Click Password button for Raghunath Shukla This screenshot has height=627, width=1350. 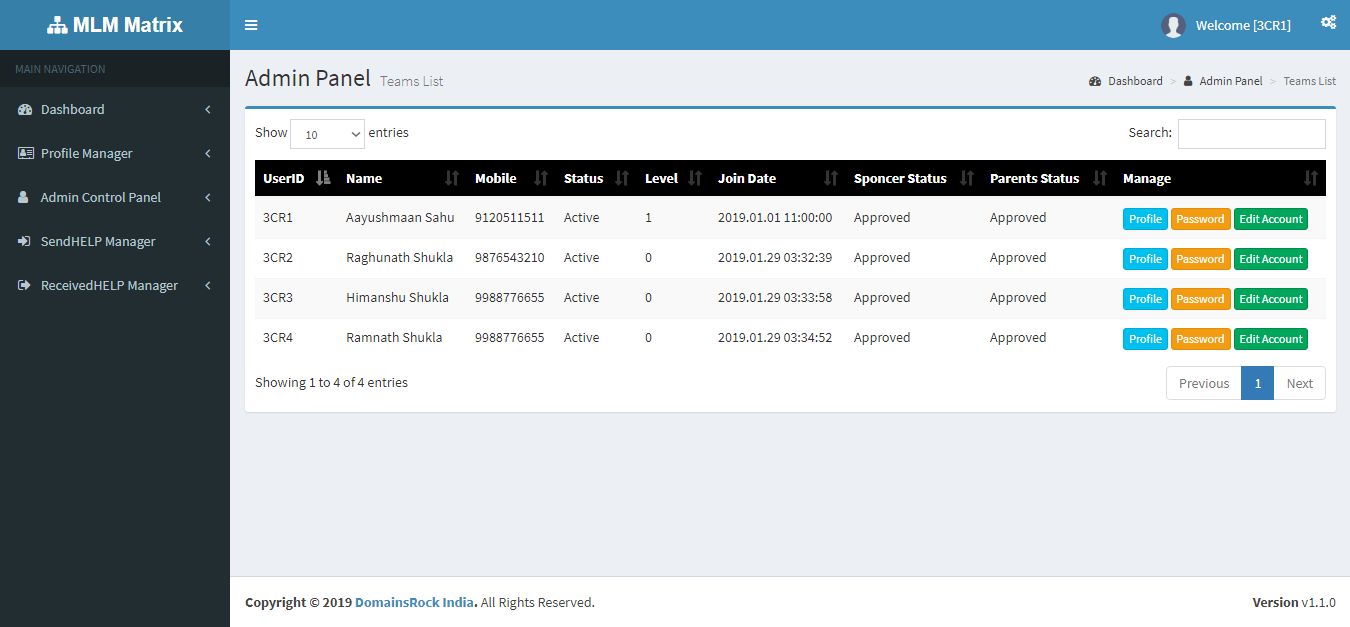1200,259
